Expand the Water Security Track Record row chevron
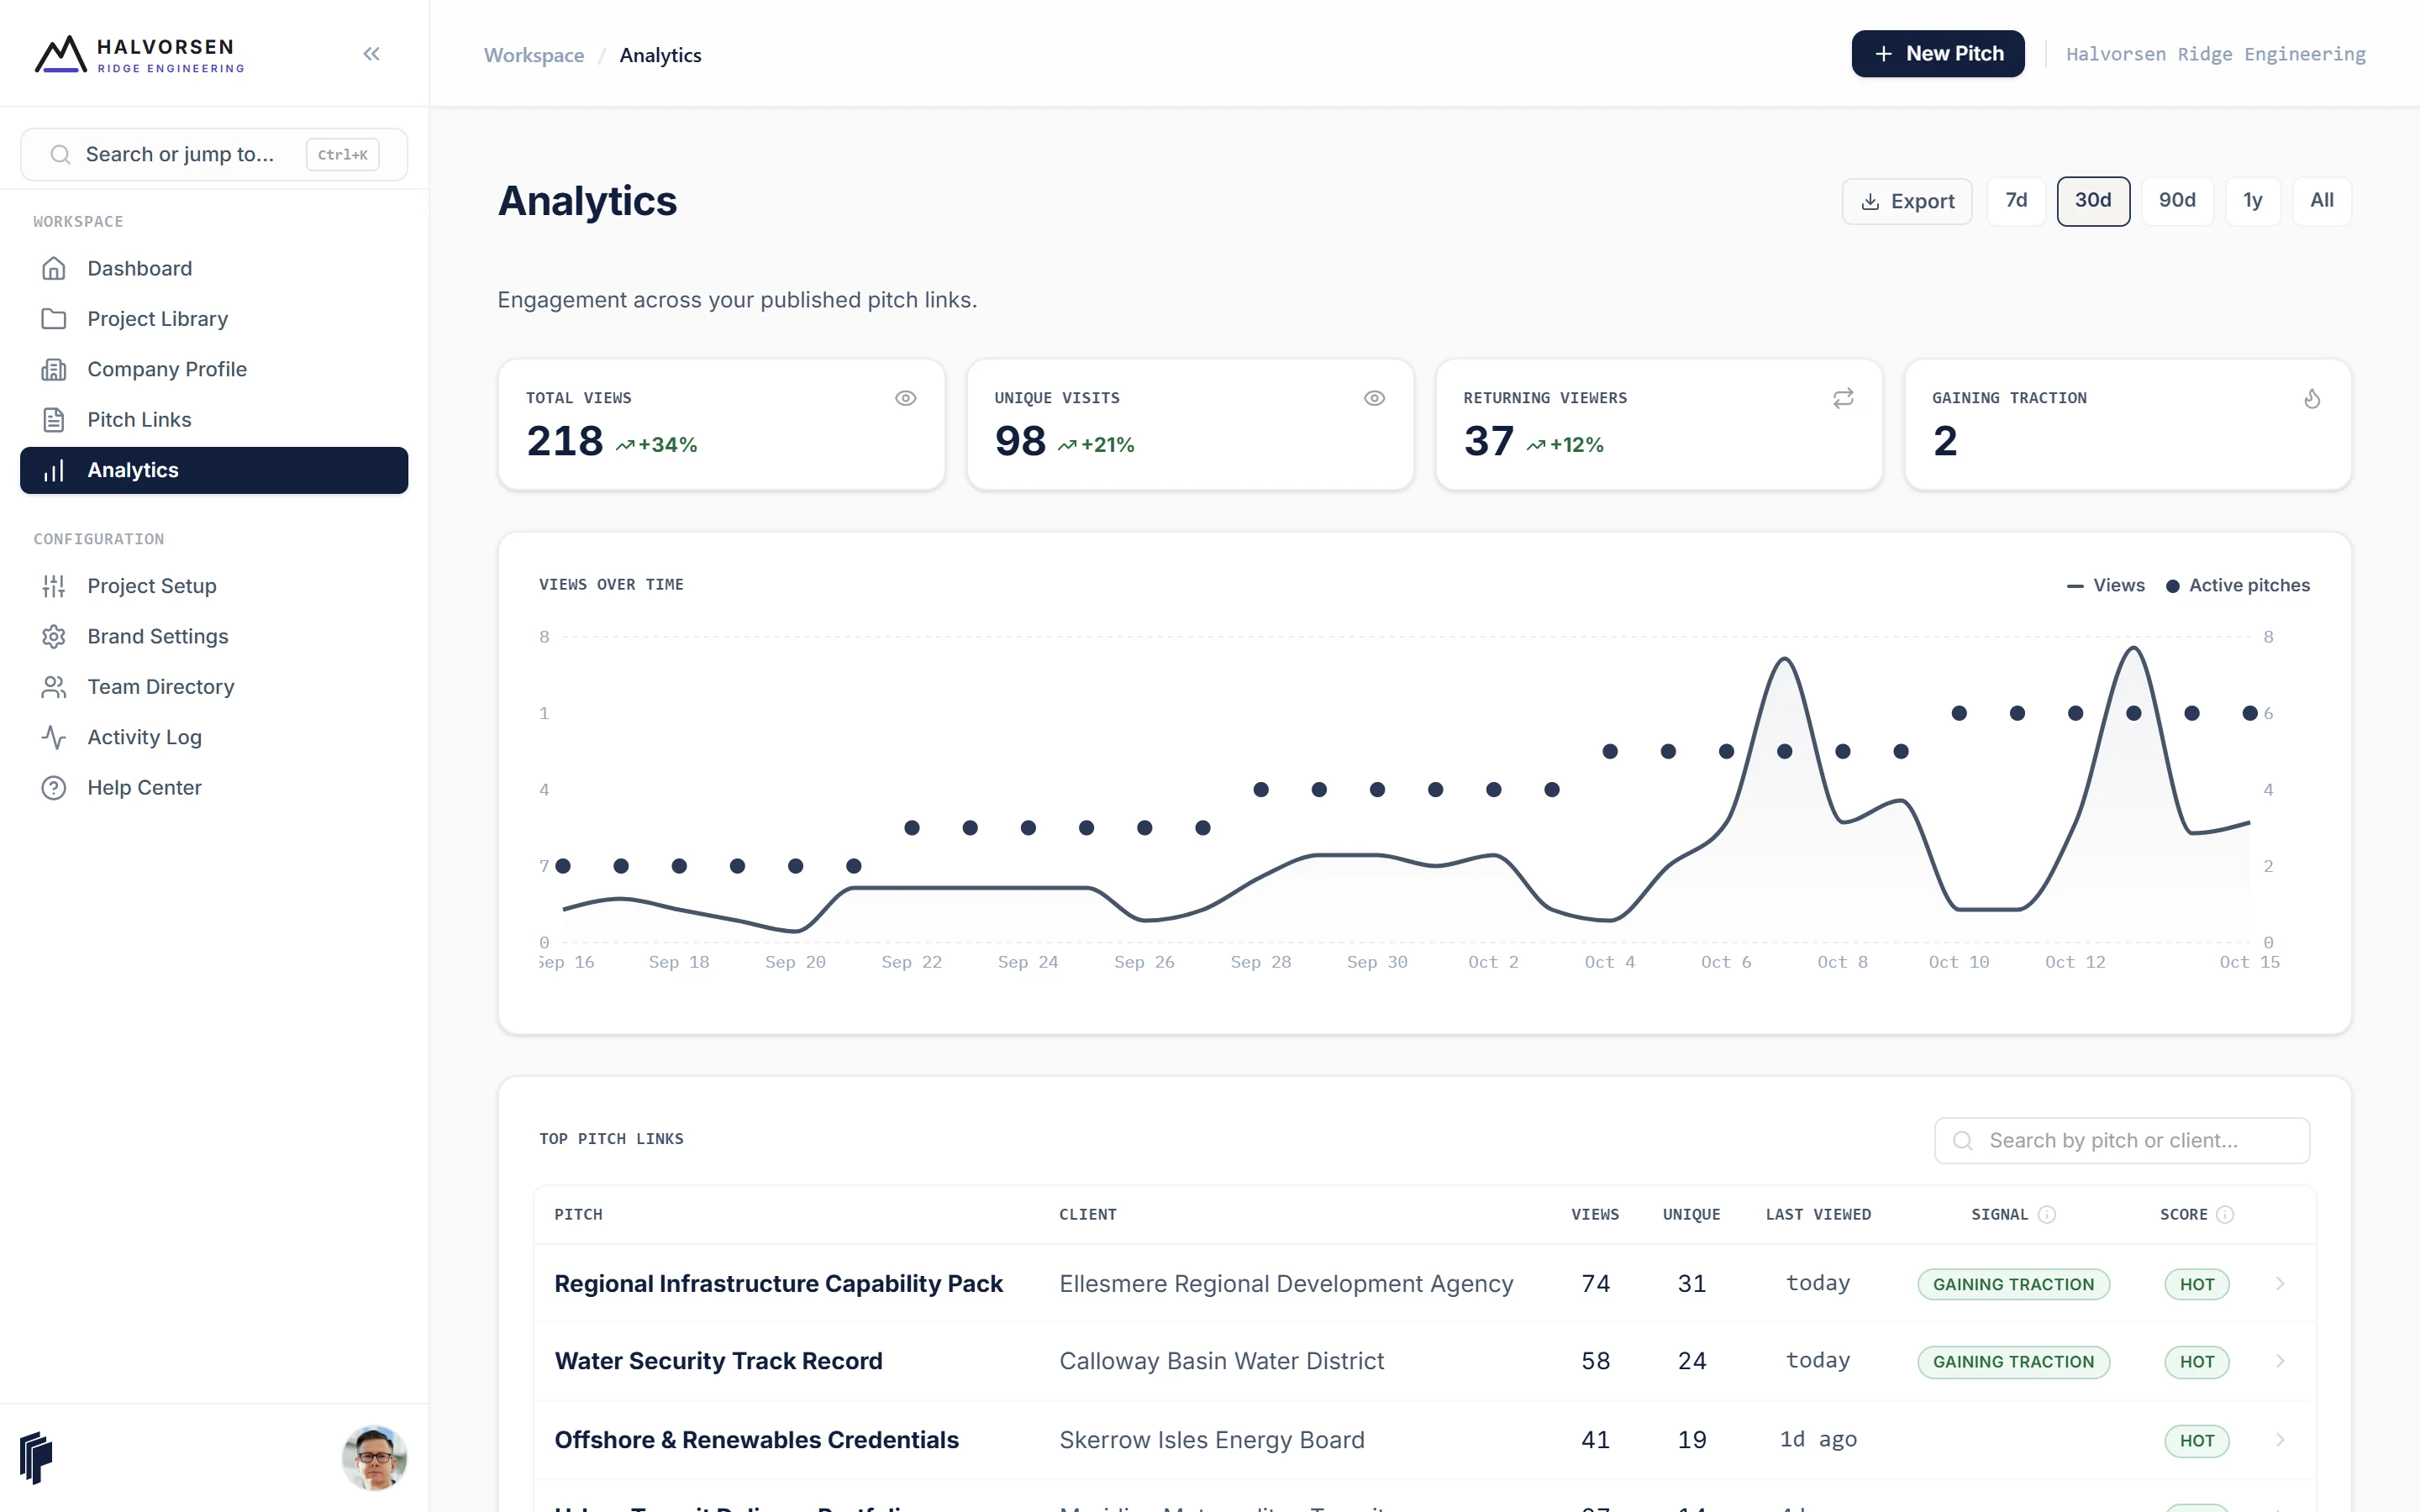The image size is (2420, 1512). (x=2280, y=1361)
